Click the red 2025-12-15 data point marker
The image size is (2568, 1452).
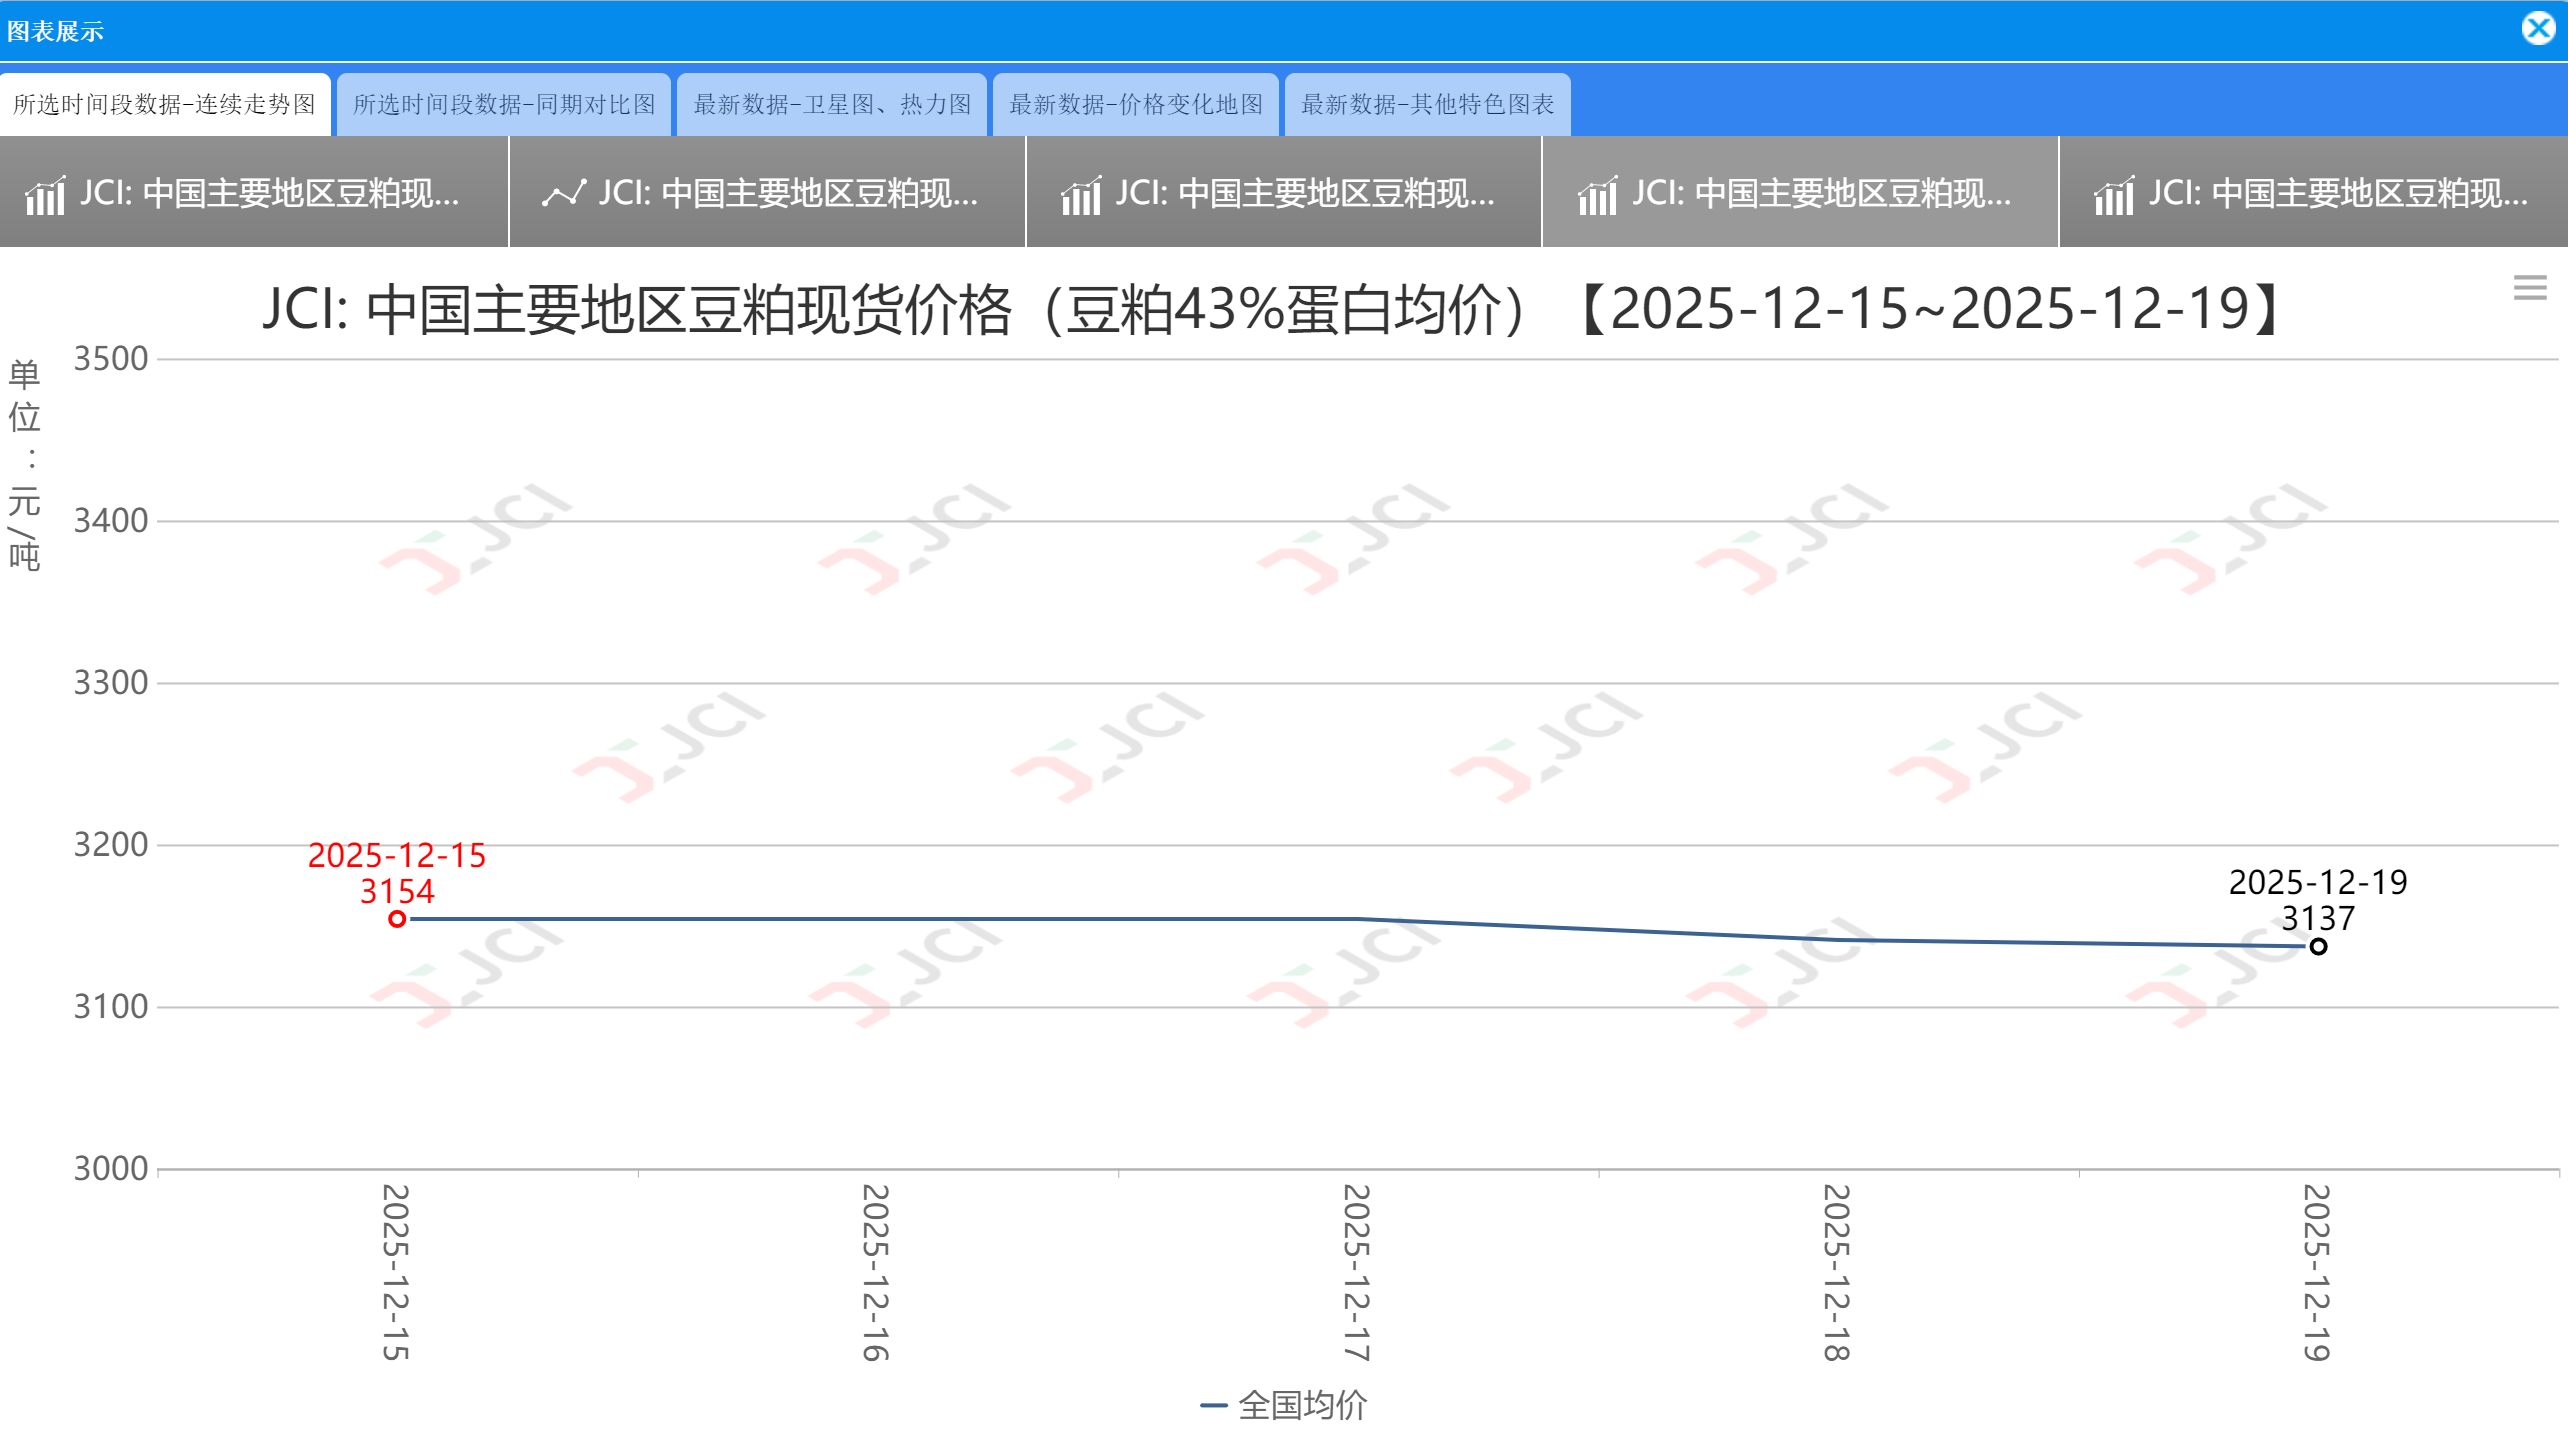tap(397, 919)
